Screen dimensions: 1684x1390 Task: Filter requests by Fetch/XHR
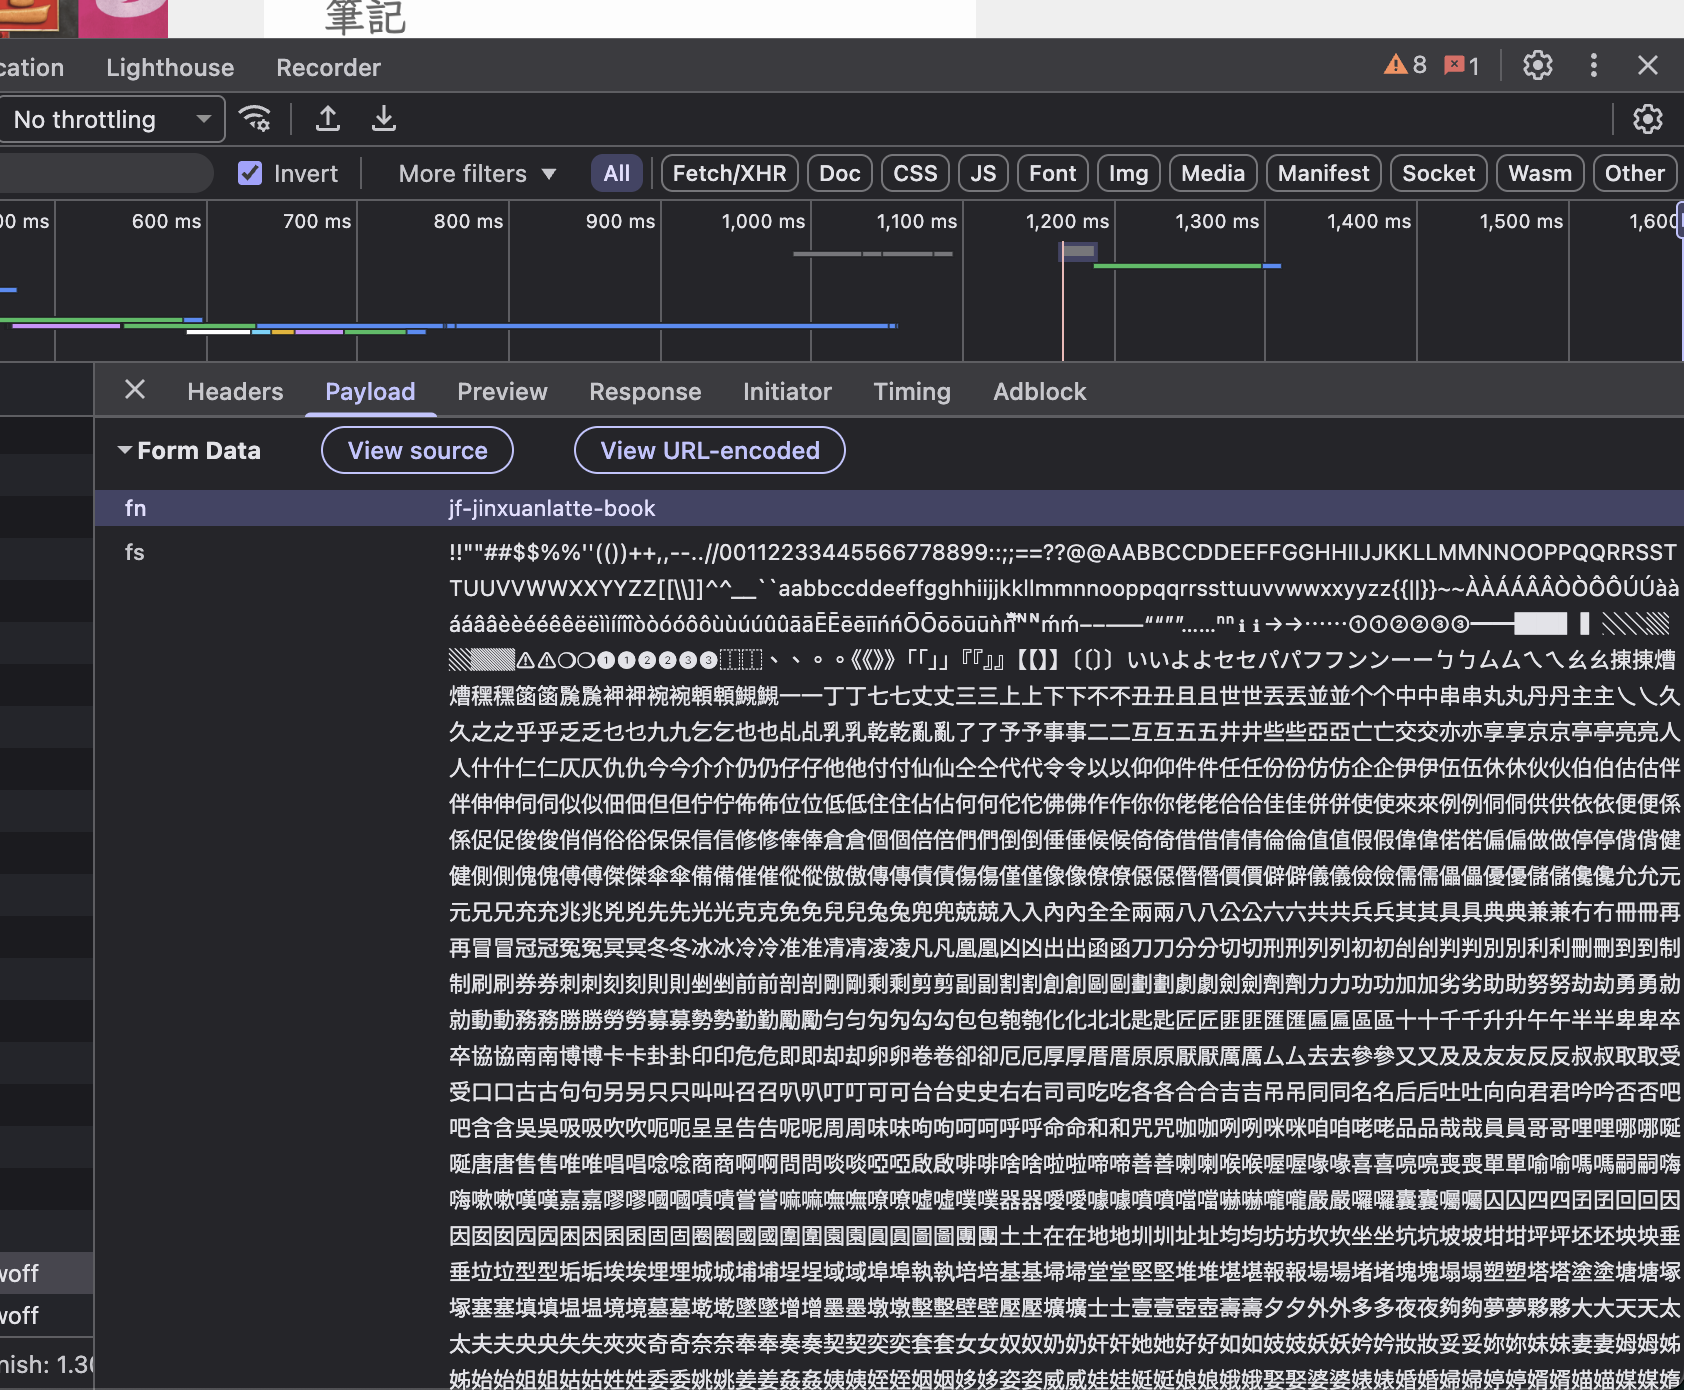click(x=729, y=173)
